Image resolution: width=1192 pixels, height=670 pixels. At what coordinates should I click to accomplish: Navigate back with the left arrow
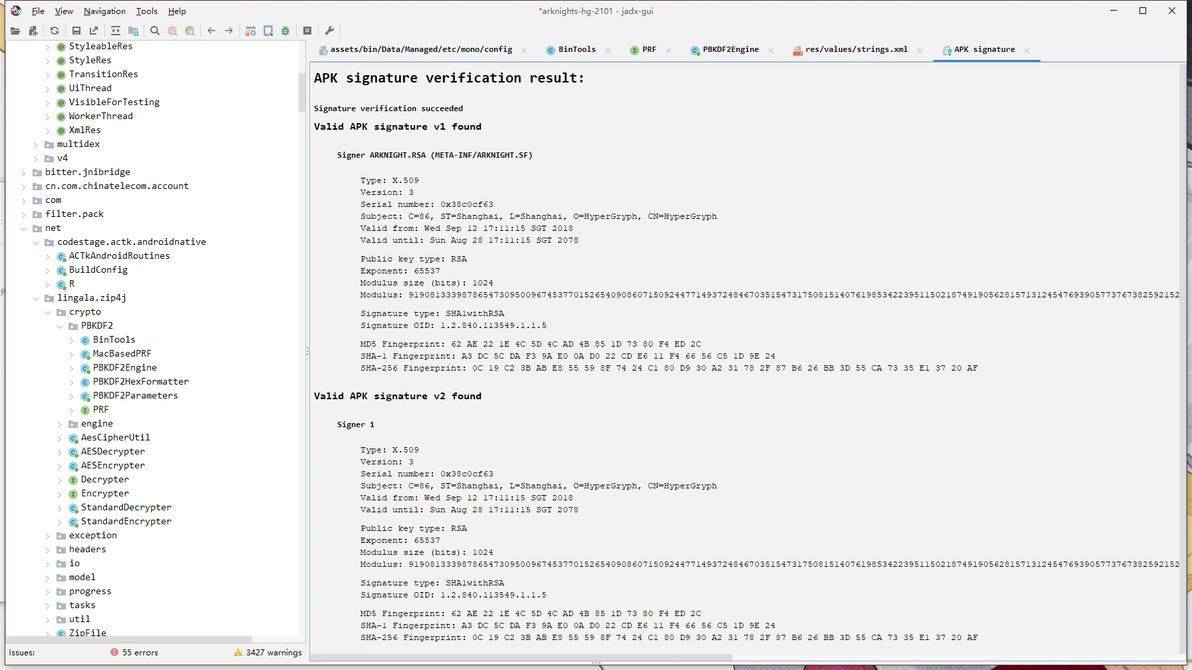coord(211,31)
